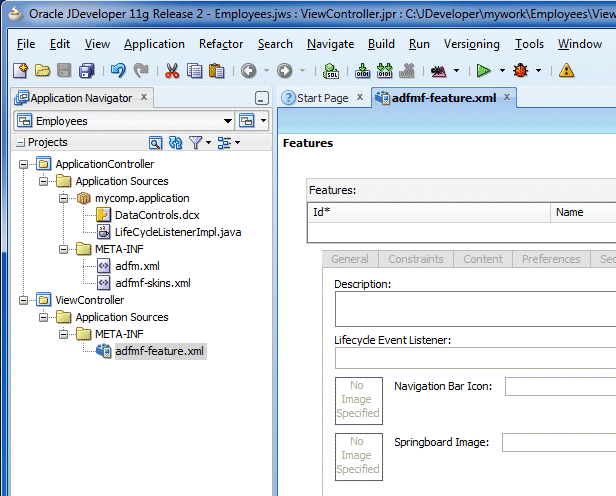Click the Copy toolbar icon
Image resolution: width=616 pixels, height=496 pixels.
click(x=194, y=71)
